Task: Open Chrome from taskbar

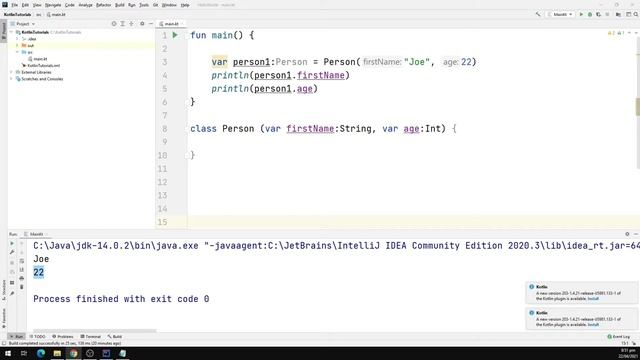Action: tap(73, 353)
